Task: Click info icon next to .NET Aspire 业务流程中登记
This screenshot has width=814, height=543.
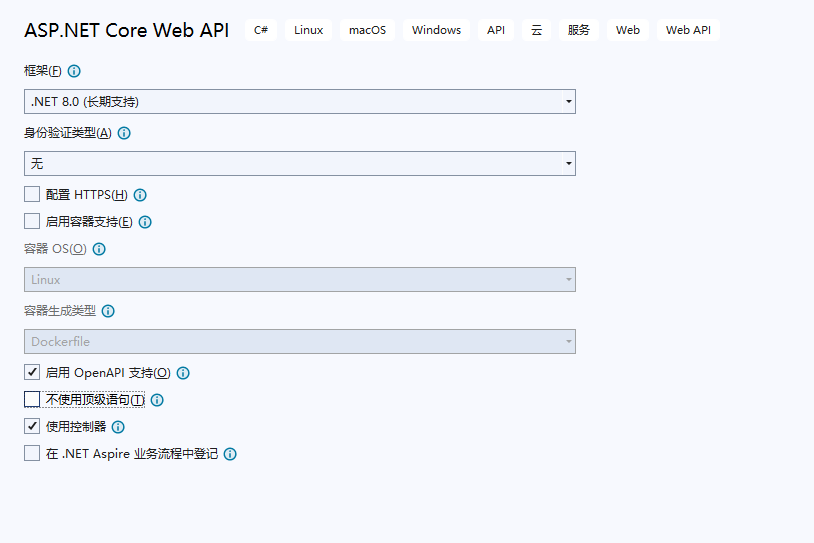Action: pos(230,454)
